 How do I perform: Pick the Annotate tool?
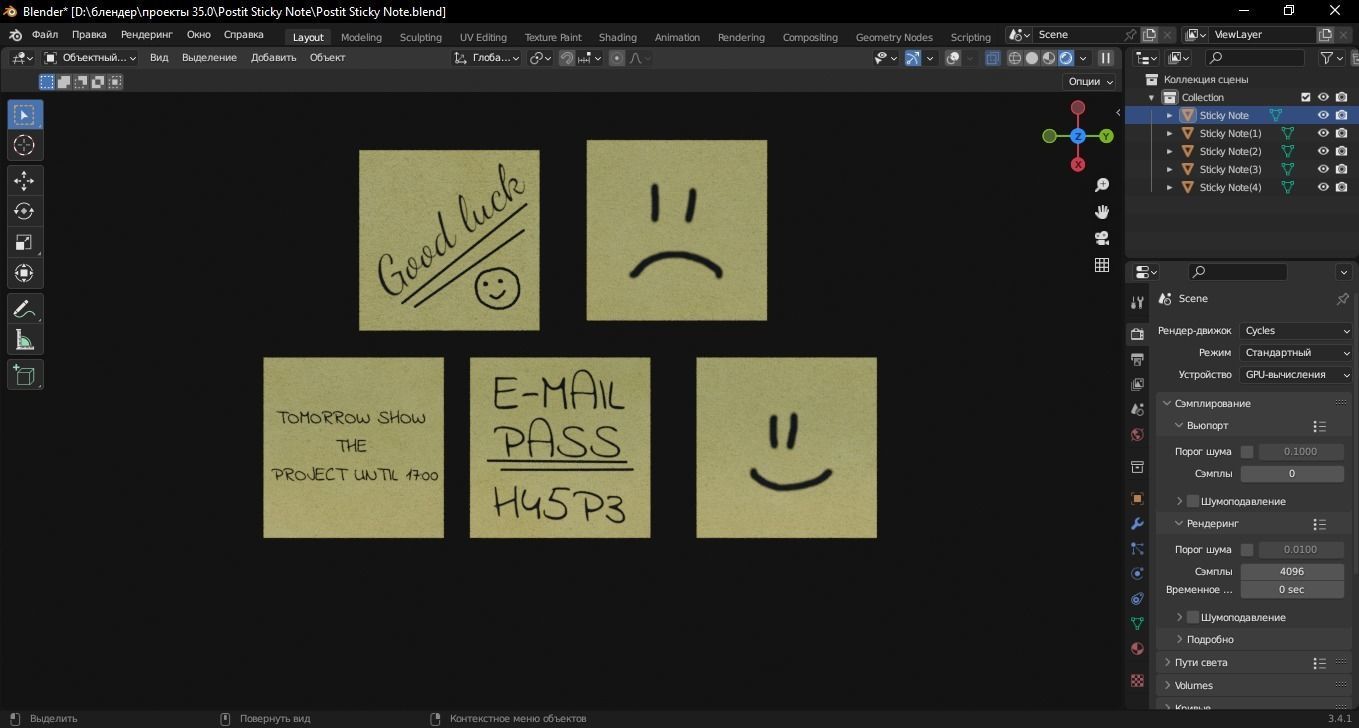24,309
